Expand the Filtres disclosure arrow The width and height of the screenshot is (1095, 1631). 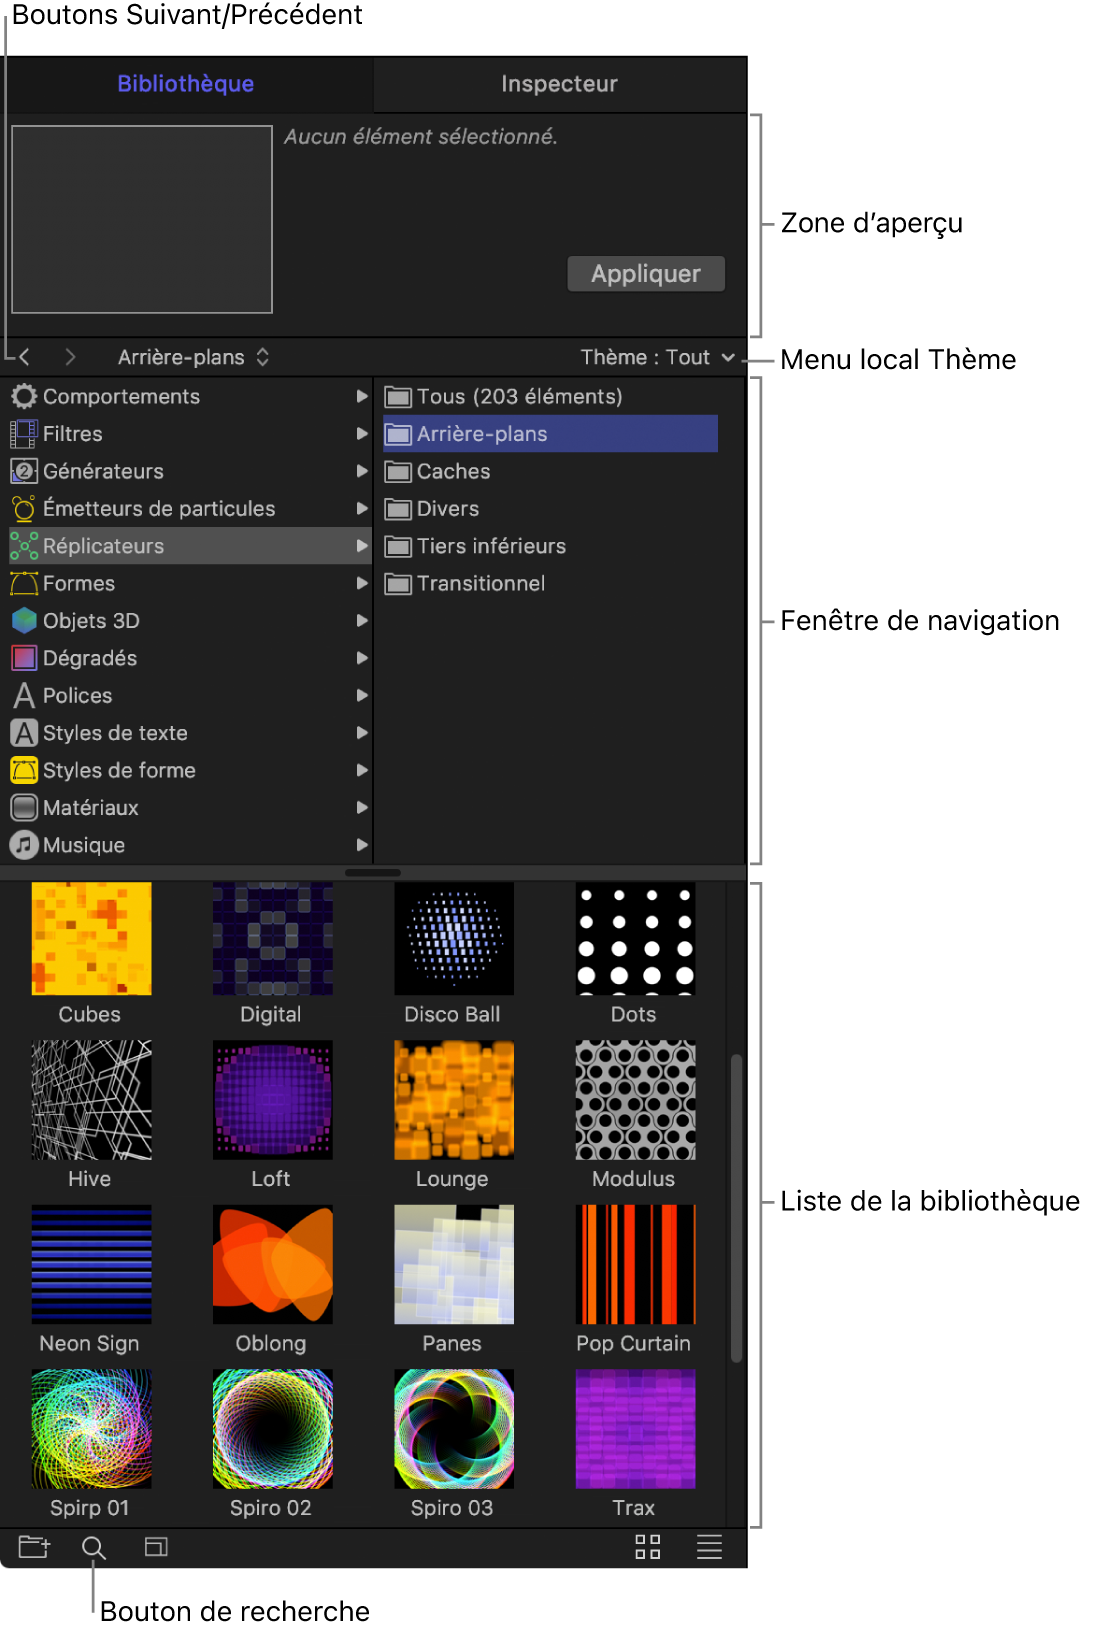[x=362, y=434]
